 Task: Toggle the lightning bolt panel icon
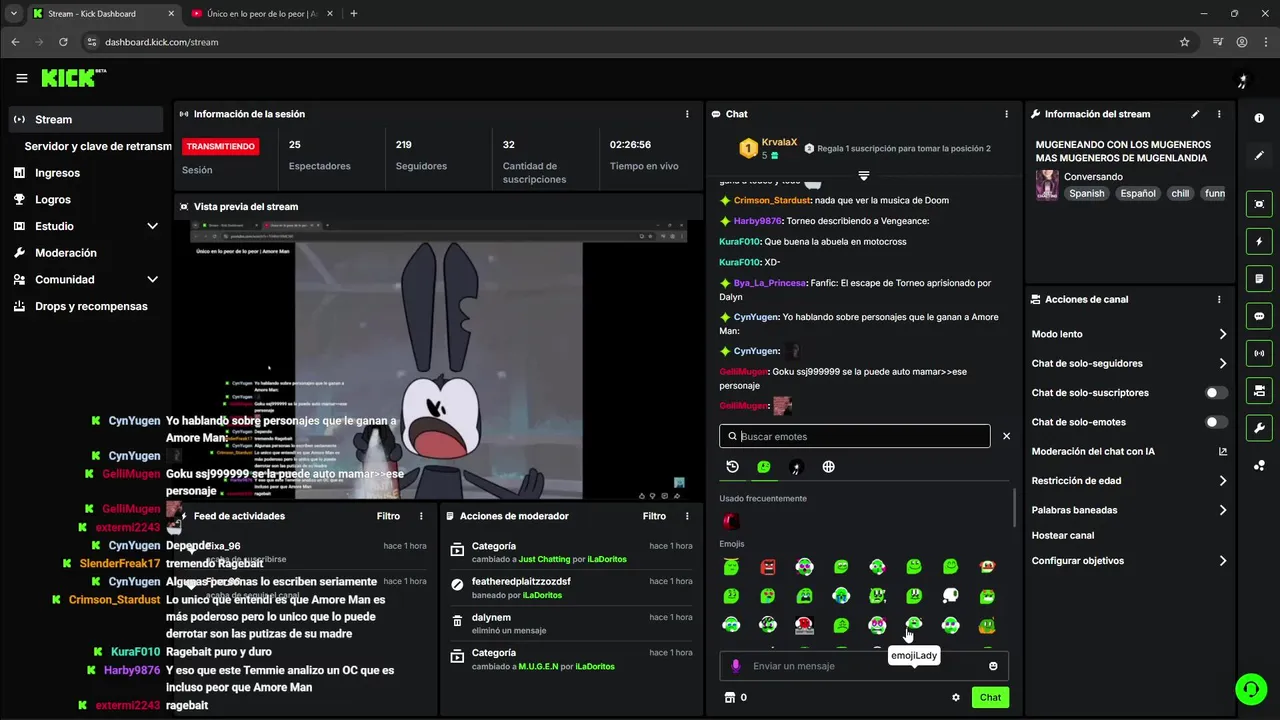(x=1259, y=241)
